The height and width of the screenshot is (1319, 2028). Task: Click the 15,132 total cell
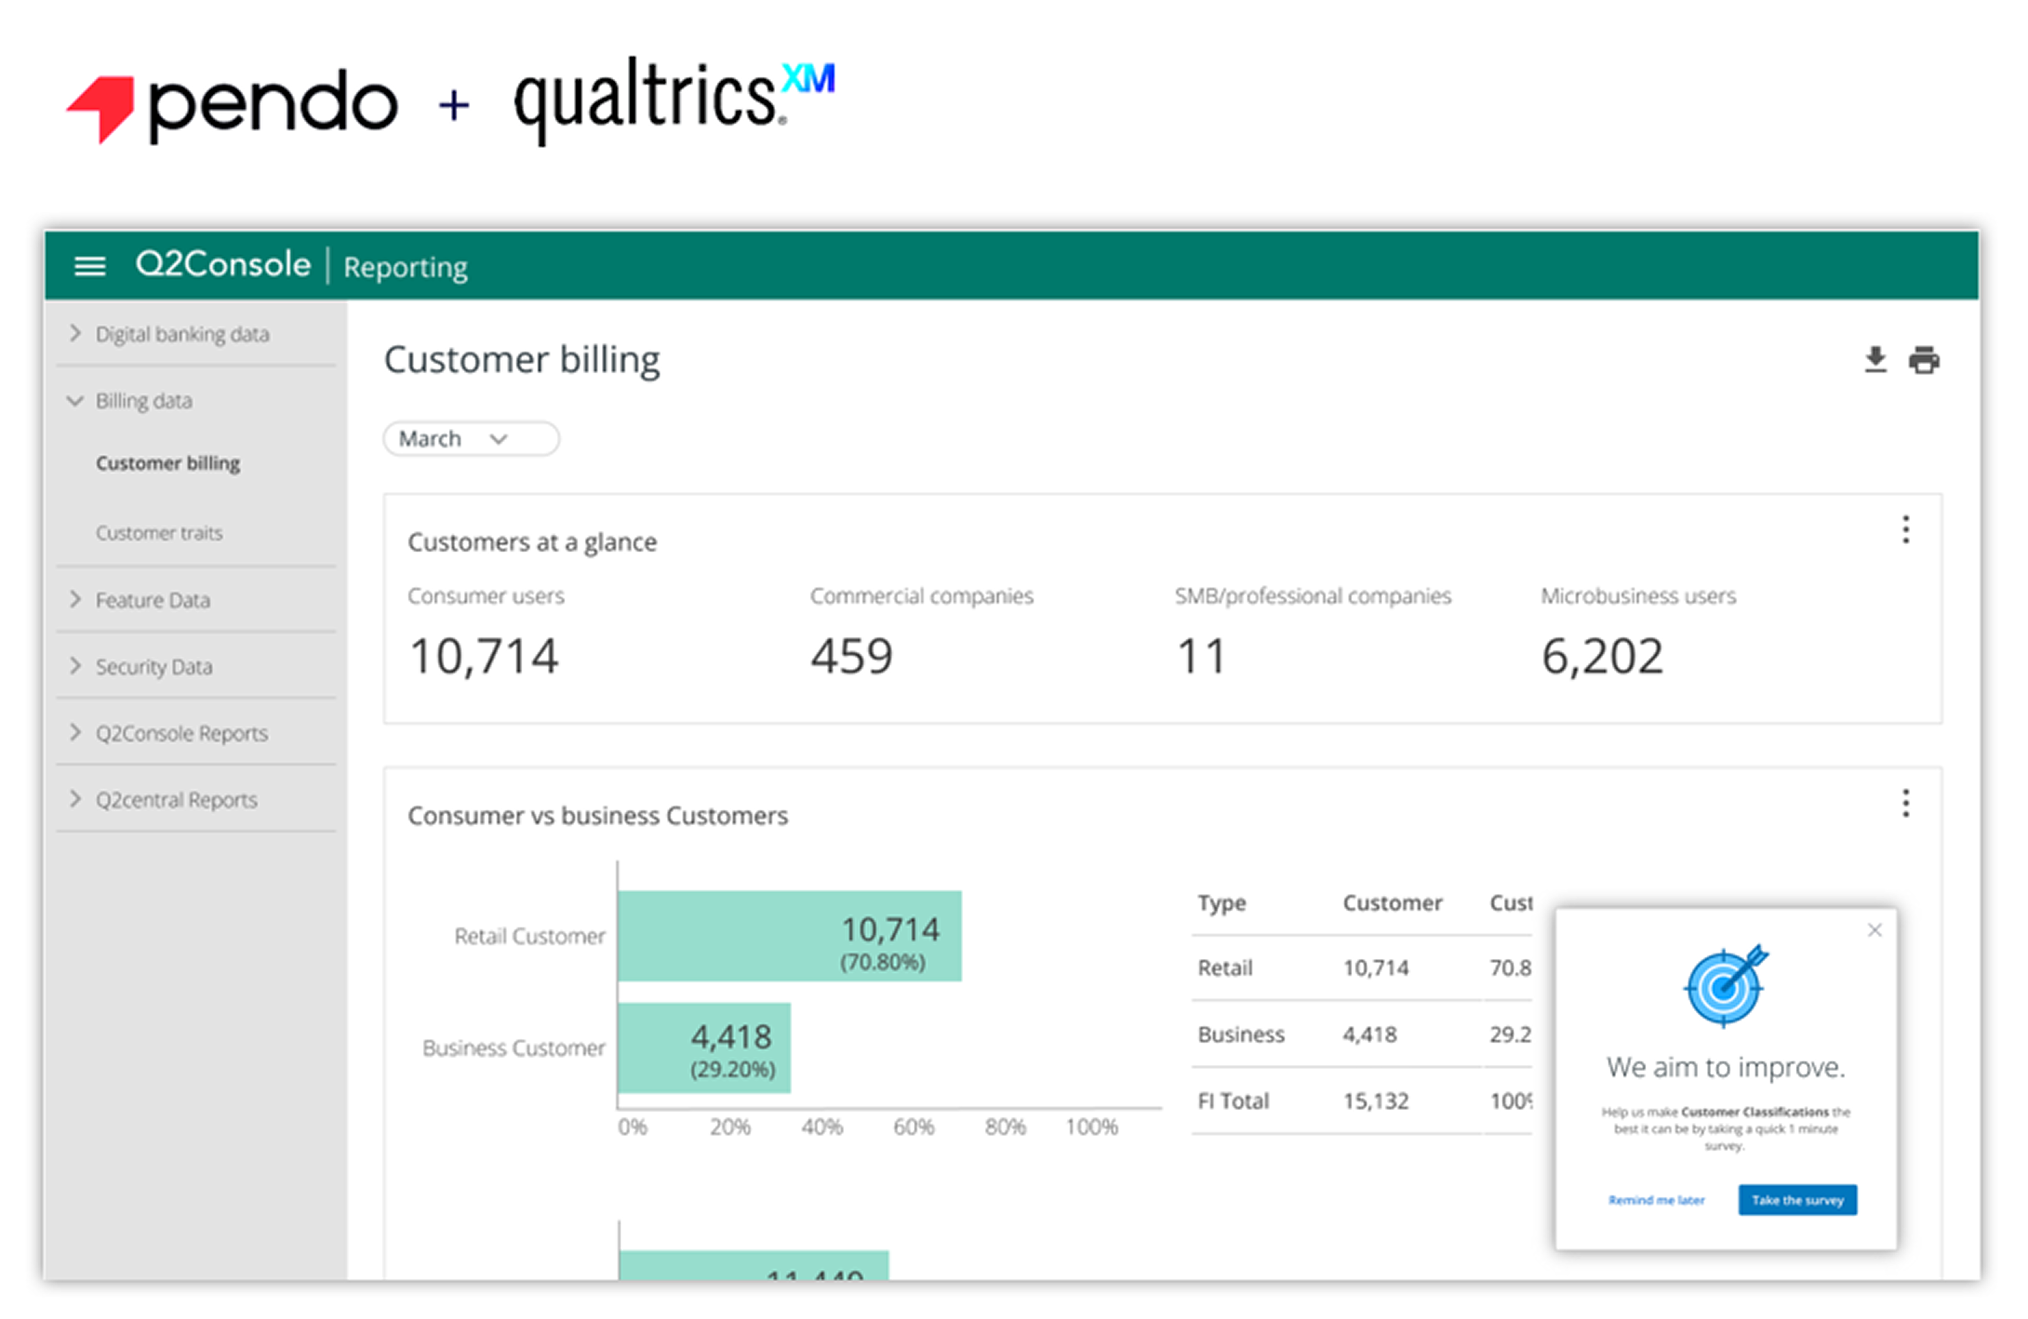(x=1375, y=1101)
